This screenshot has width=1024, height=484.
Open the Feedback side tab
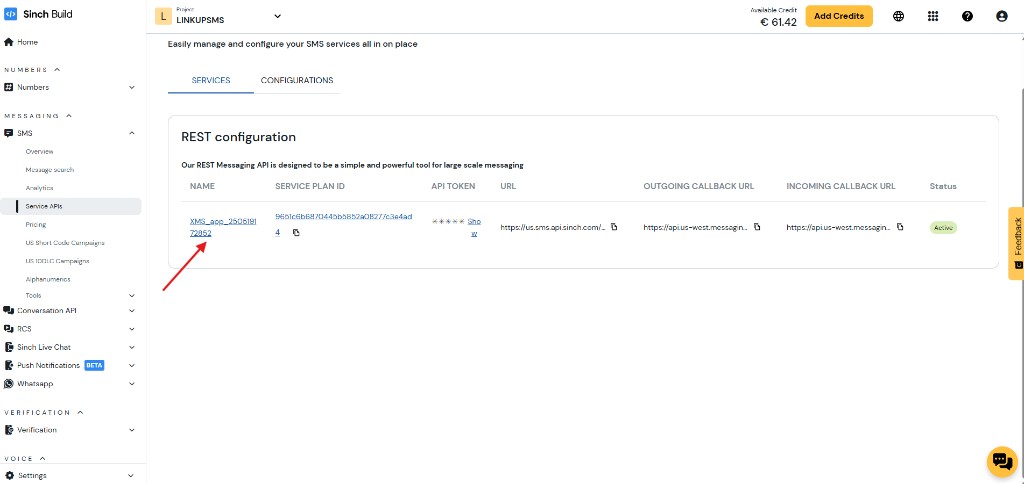click(x=1016, y=243)
